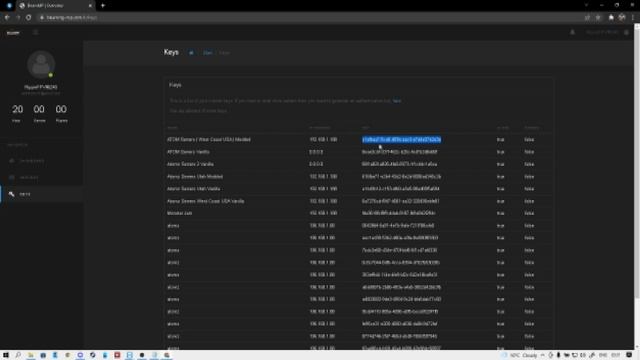Open Windows taskbar search magnifier

pyautogui.click(x=18, y=355)
